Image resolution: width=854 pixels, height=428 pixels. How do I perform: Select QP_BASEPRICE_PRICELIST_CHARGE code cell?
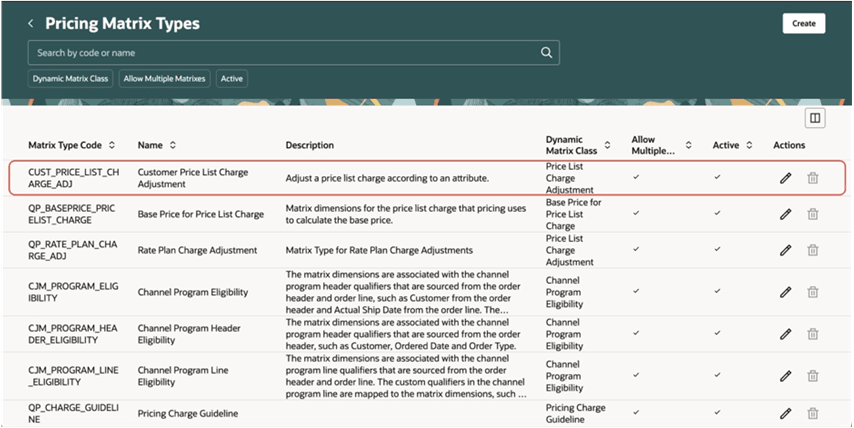click(71, 214)
